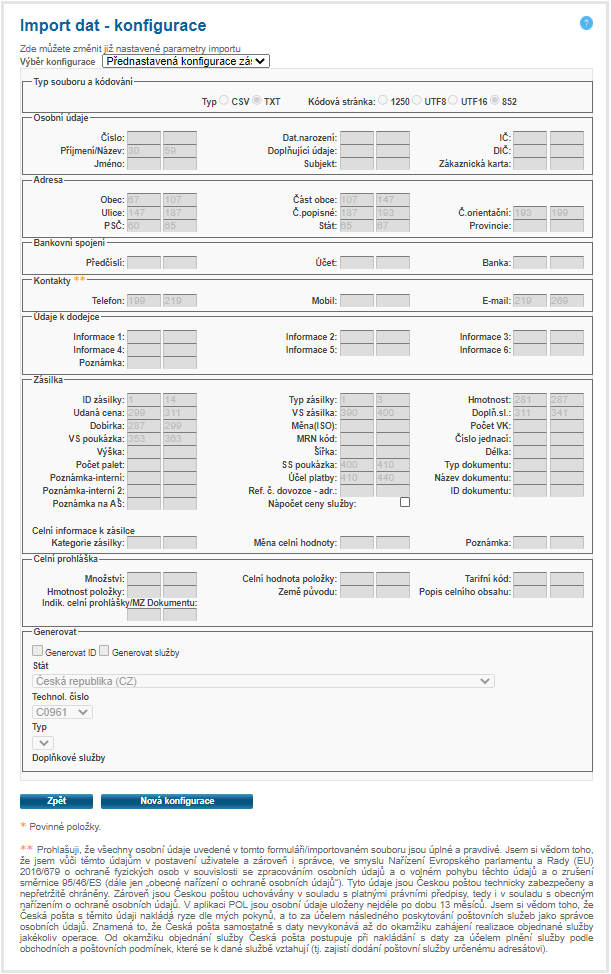Click the first Příjmení/Název field
This screenshot has height=974, width=611.
tap(144, 150)
